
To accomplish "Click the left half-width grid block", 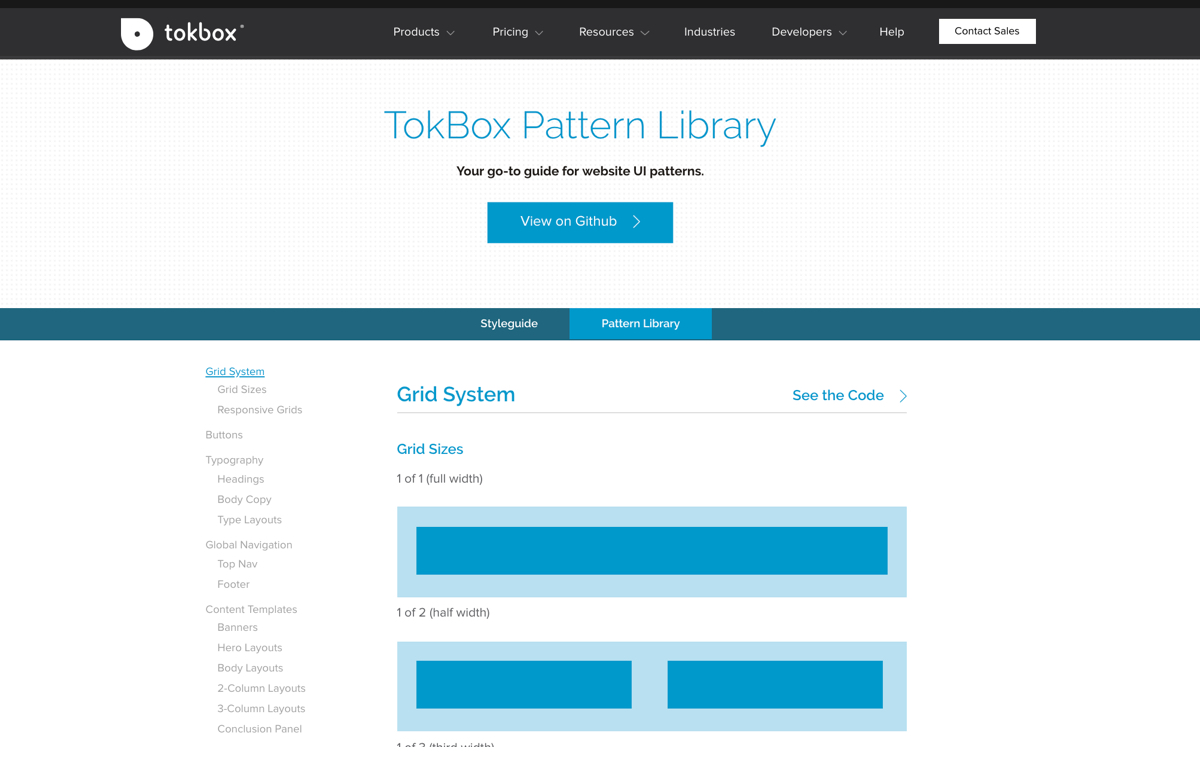I will 524,685.
